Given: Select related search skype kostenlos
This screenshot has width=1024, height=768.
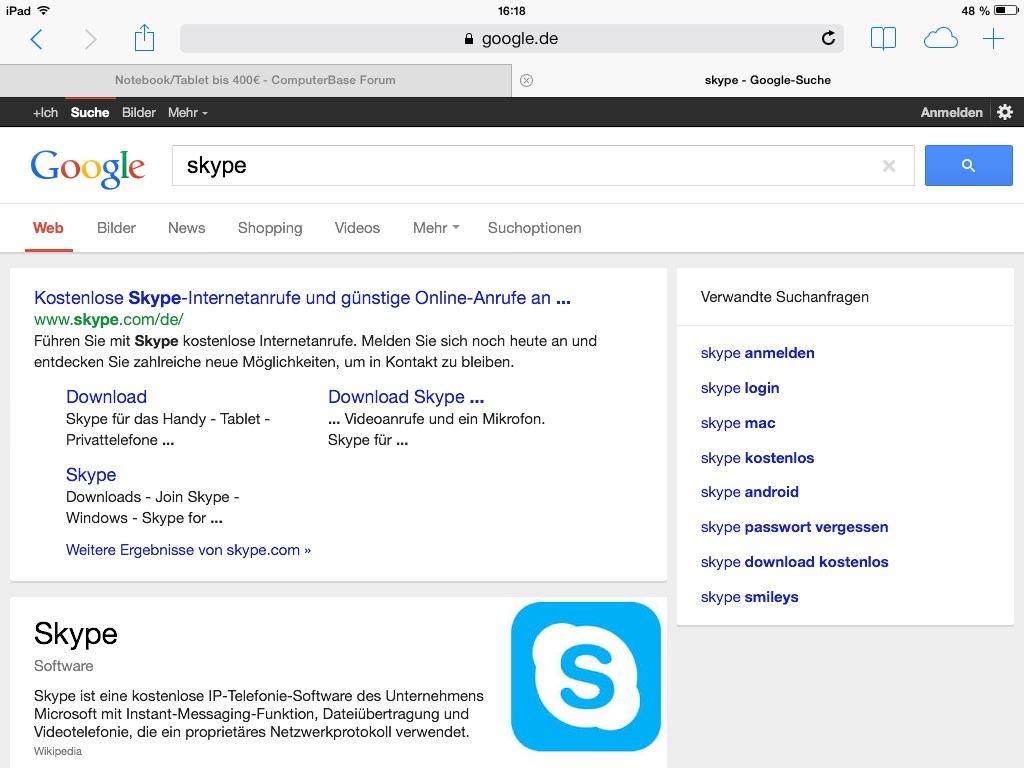Looking at the screenshot, I should pos(758,458).
